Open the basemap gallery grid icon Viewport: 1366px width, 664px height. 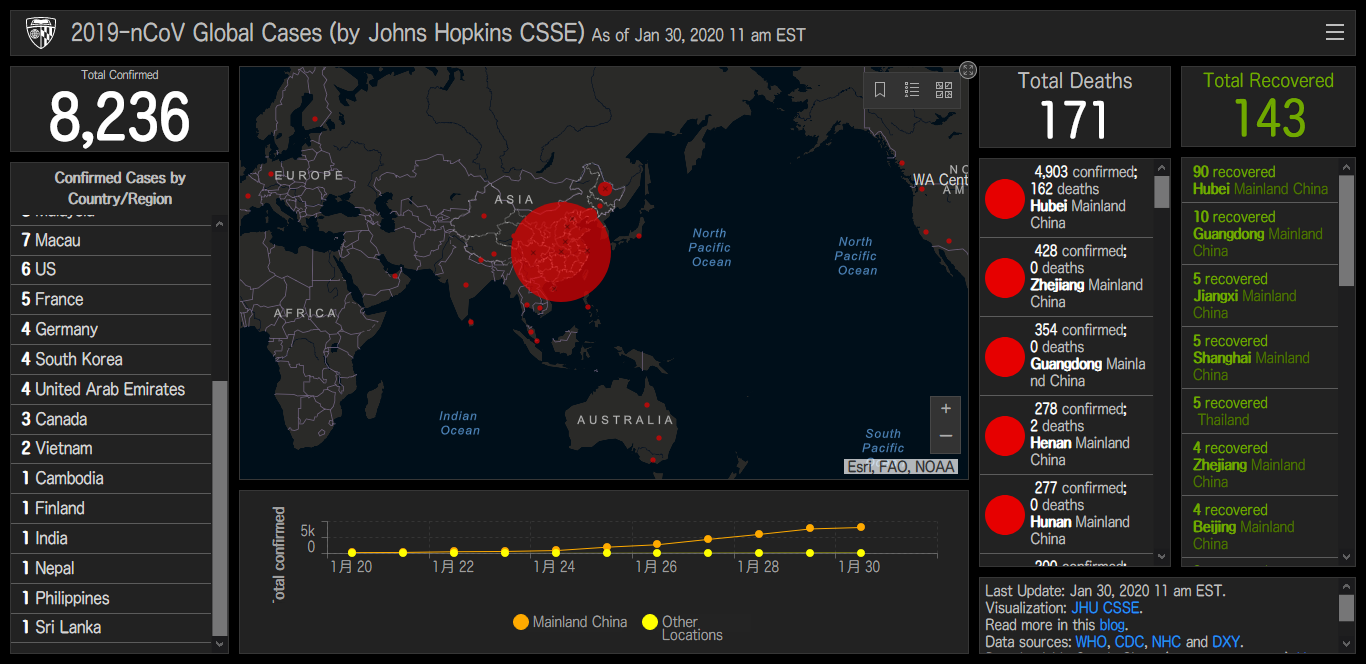[944, 90]
